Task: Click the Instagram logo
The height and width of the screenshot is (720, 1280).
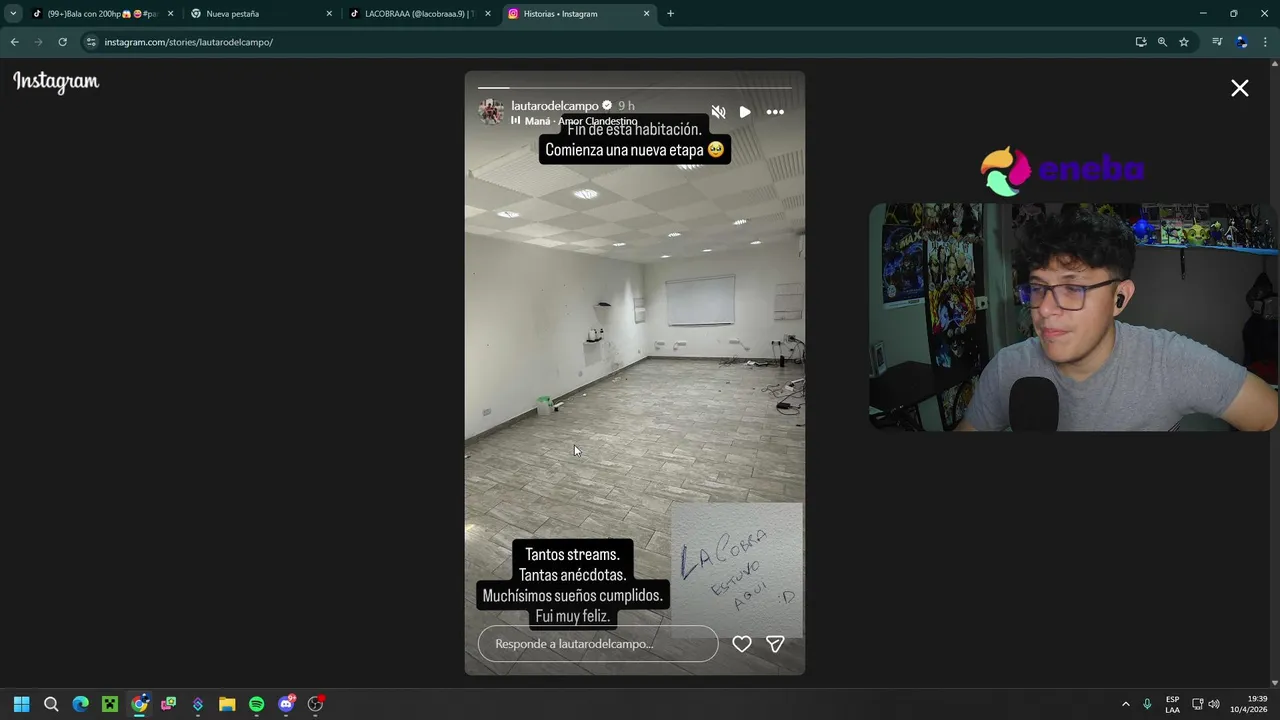Action: [56, 82]
